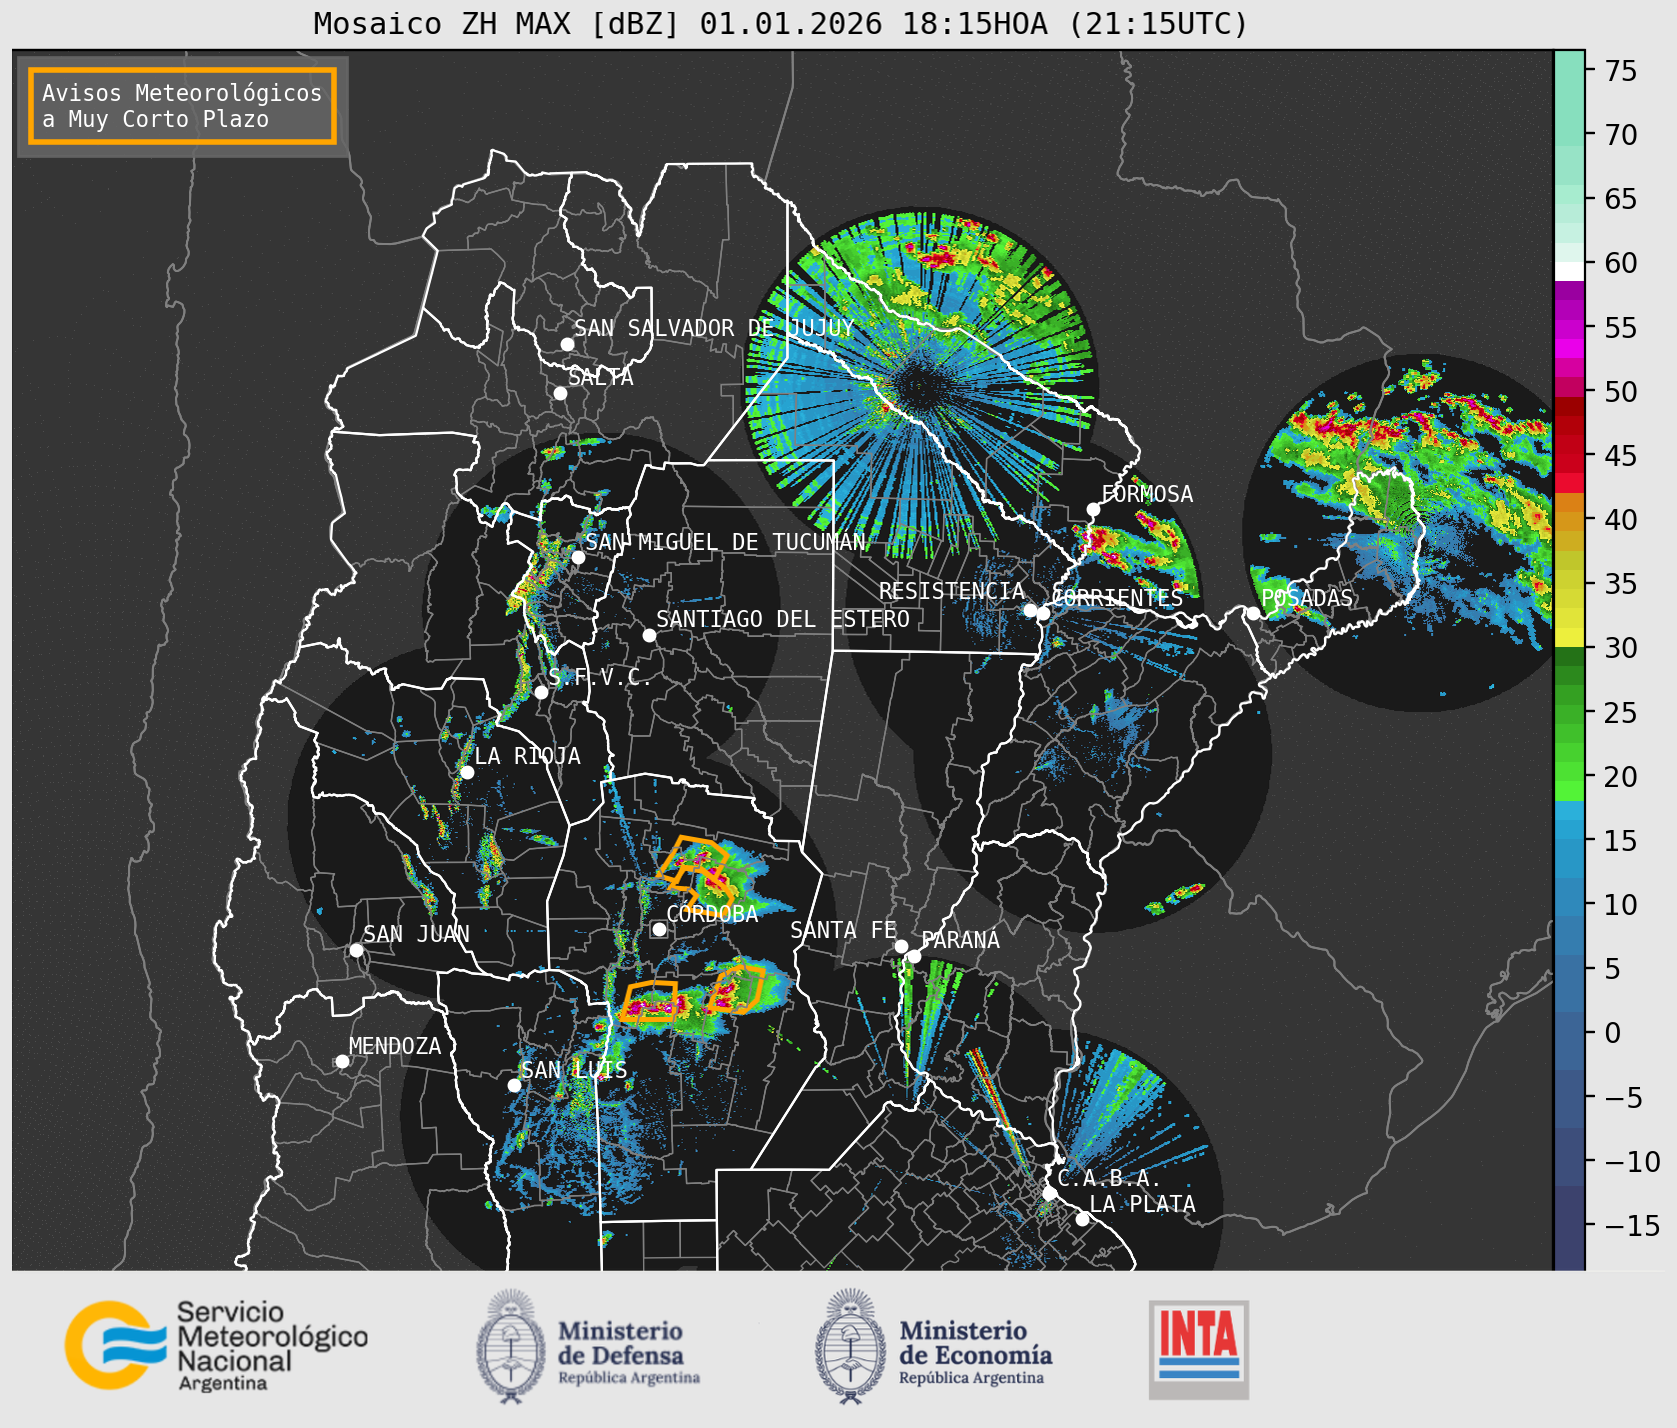Click the MENDOZA label text

395,1046
